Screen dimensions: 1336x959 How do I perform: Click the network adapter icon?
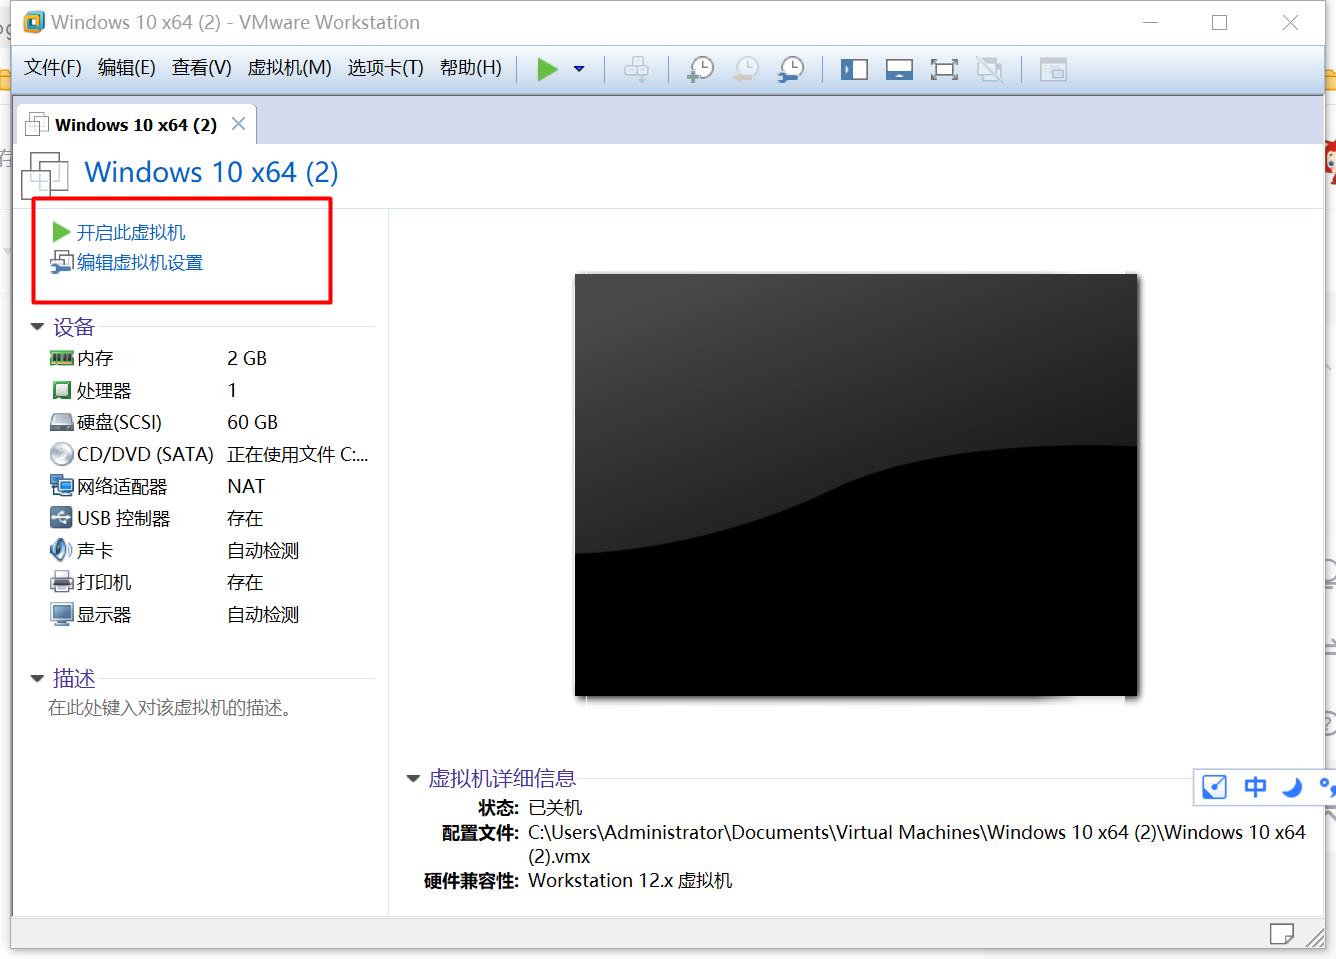pyautogui.click(x=62, y=486)
